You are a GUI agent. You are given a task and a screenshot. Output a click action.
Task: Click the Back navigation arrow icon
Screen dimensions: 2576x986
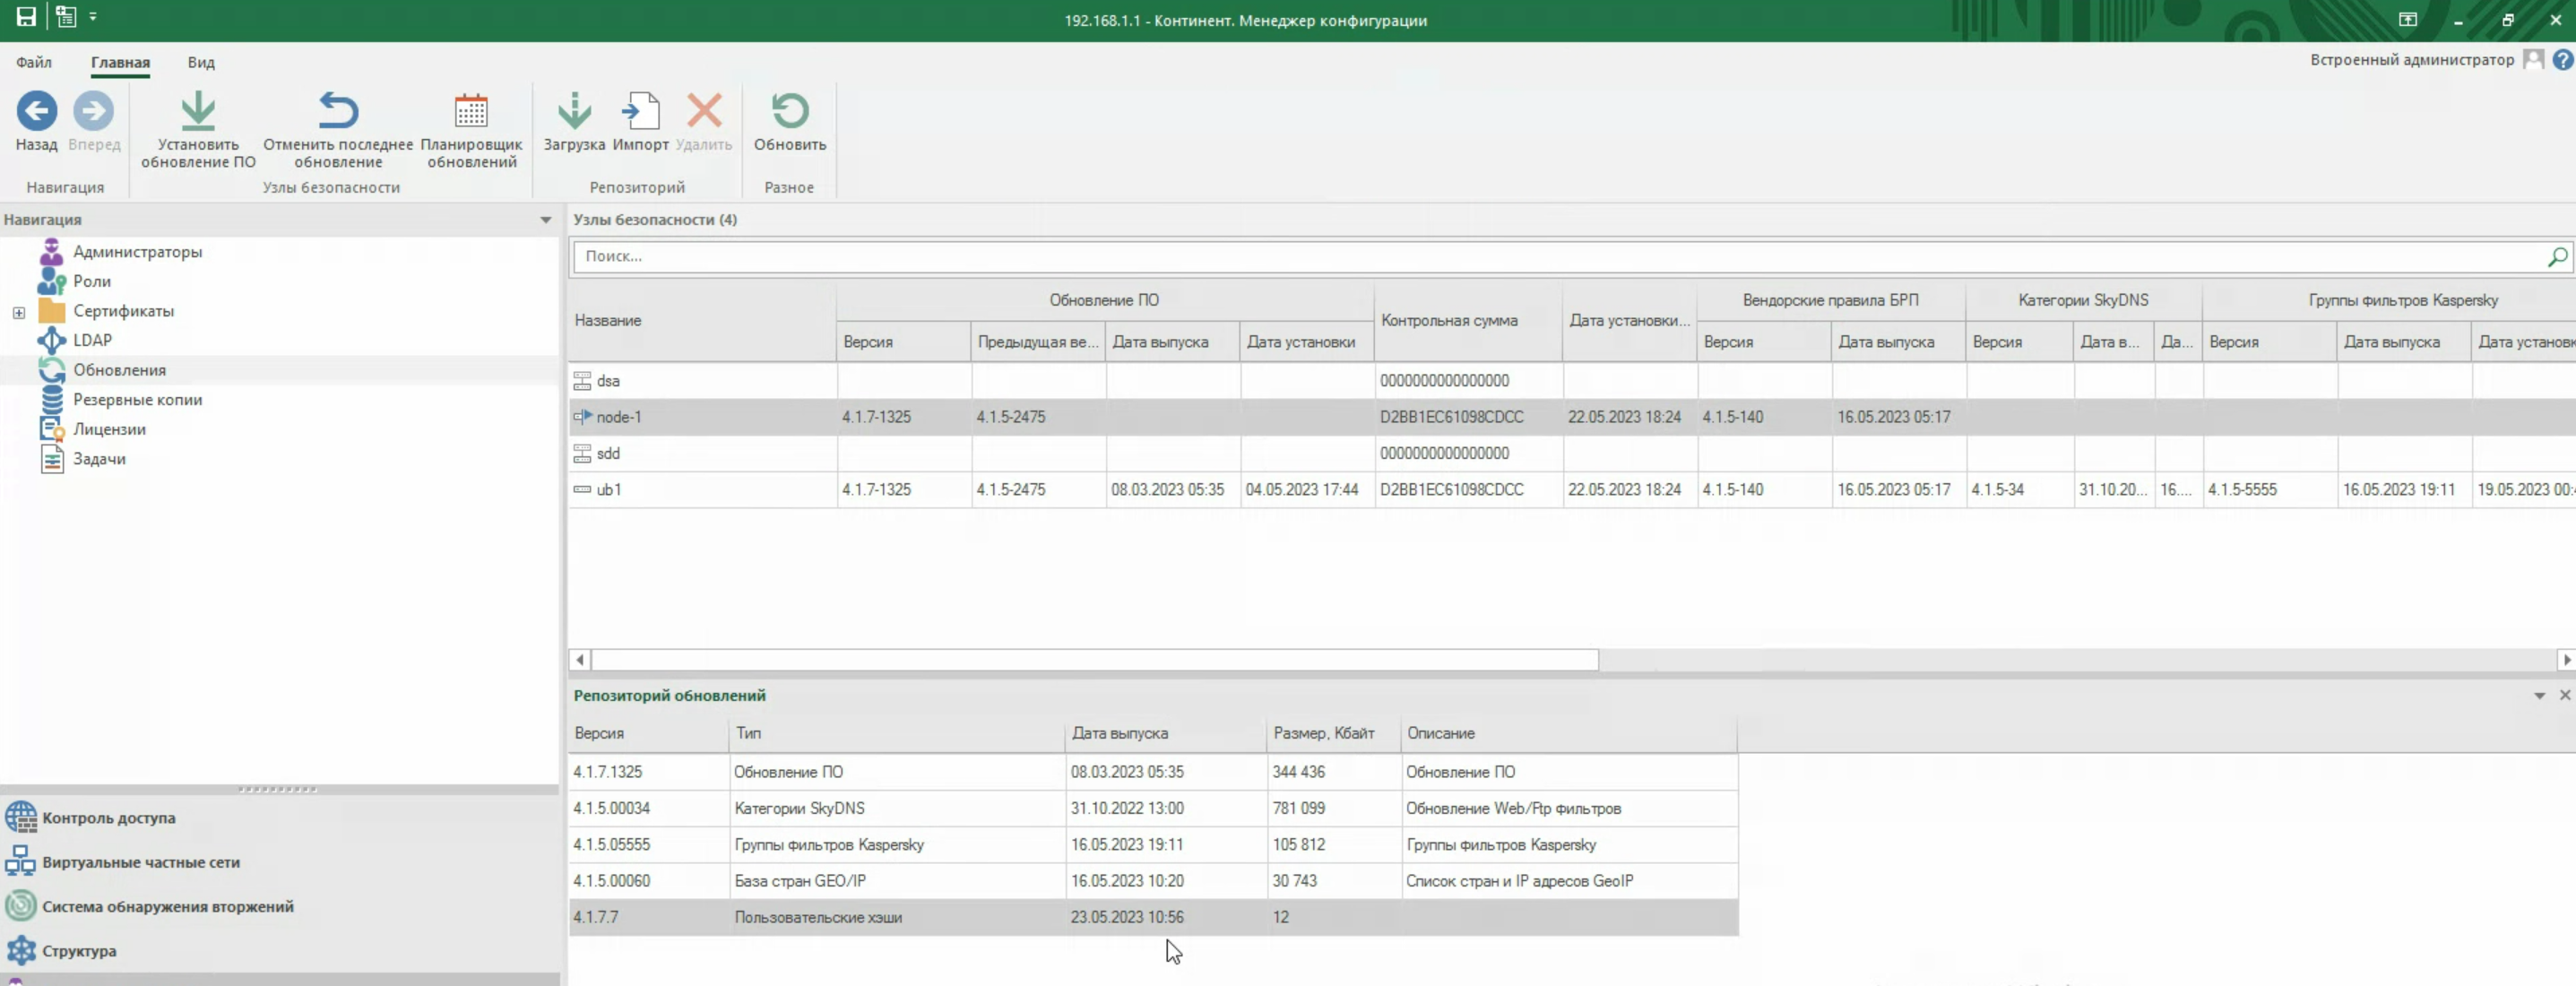pos(37,111)
